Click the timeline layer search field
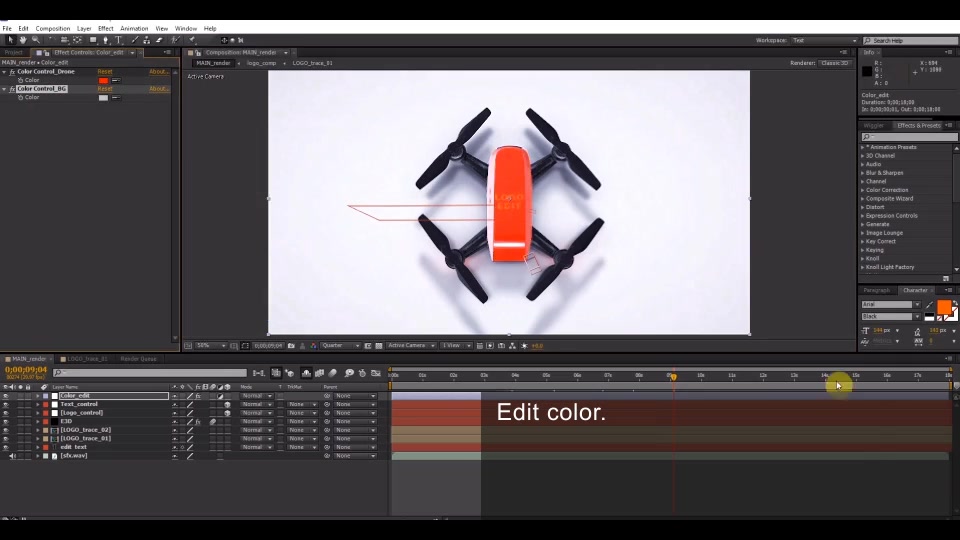 150,373
